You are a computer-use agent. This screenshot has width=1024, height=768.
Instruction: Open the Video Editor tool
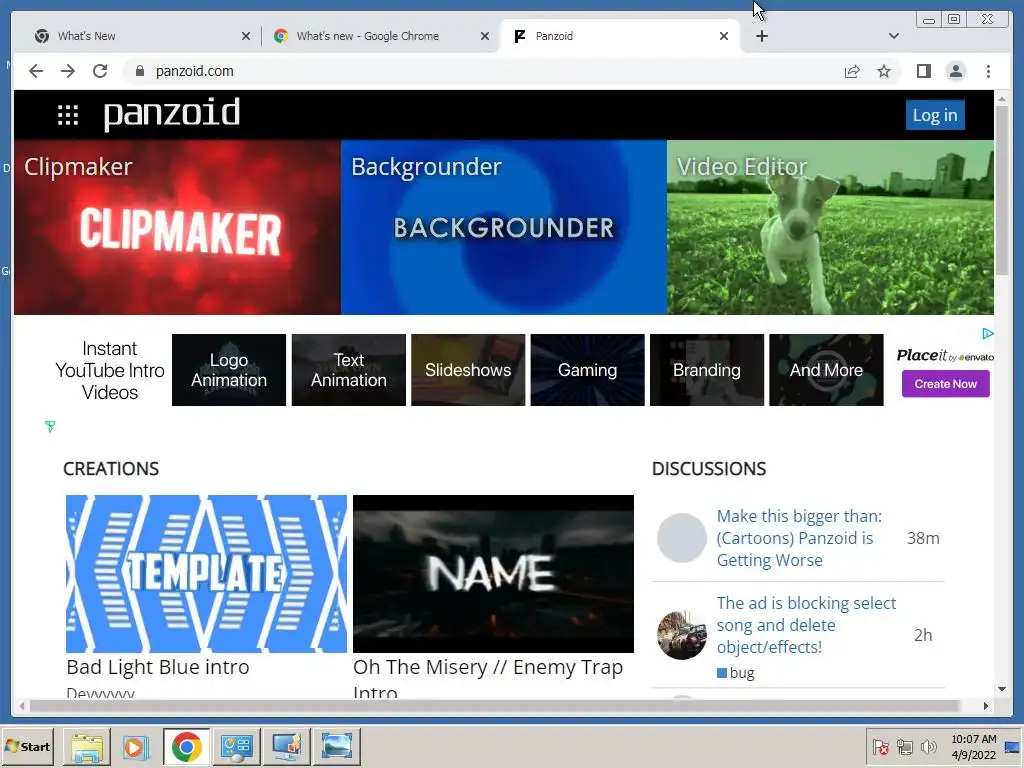pos(831,227)
